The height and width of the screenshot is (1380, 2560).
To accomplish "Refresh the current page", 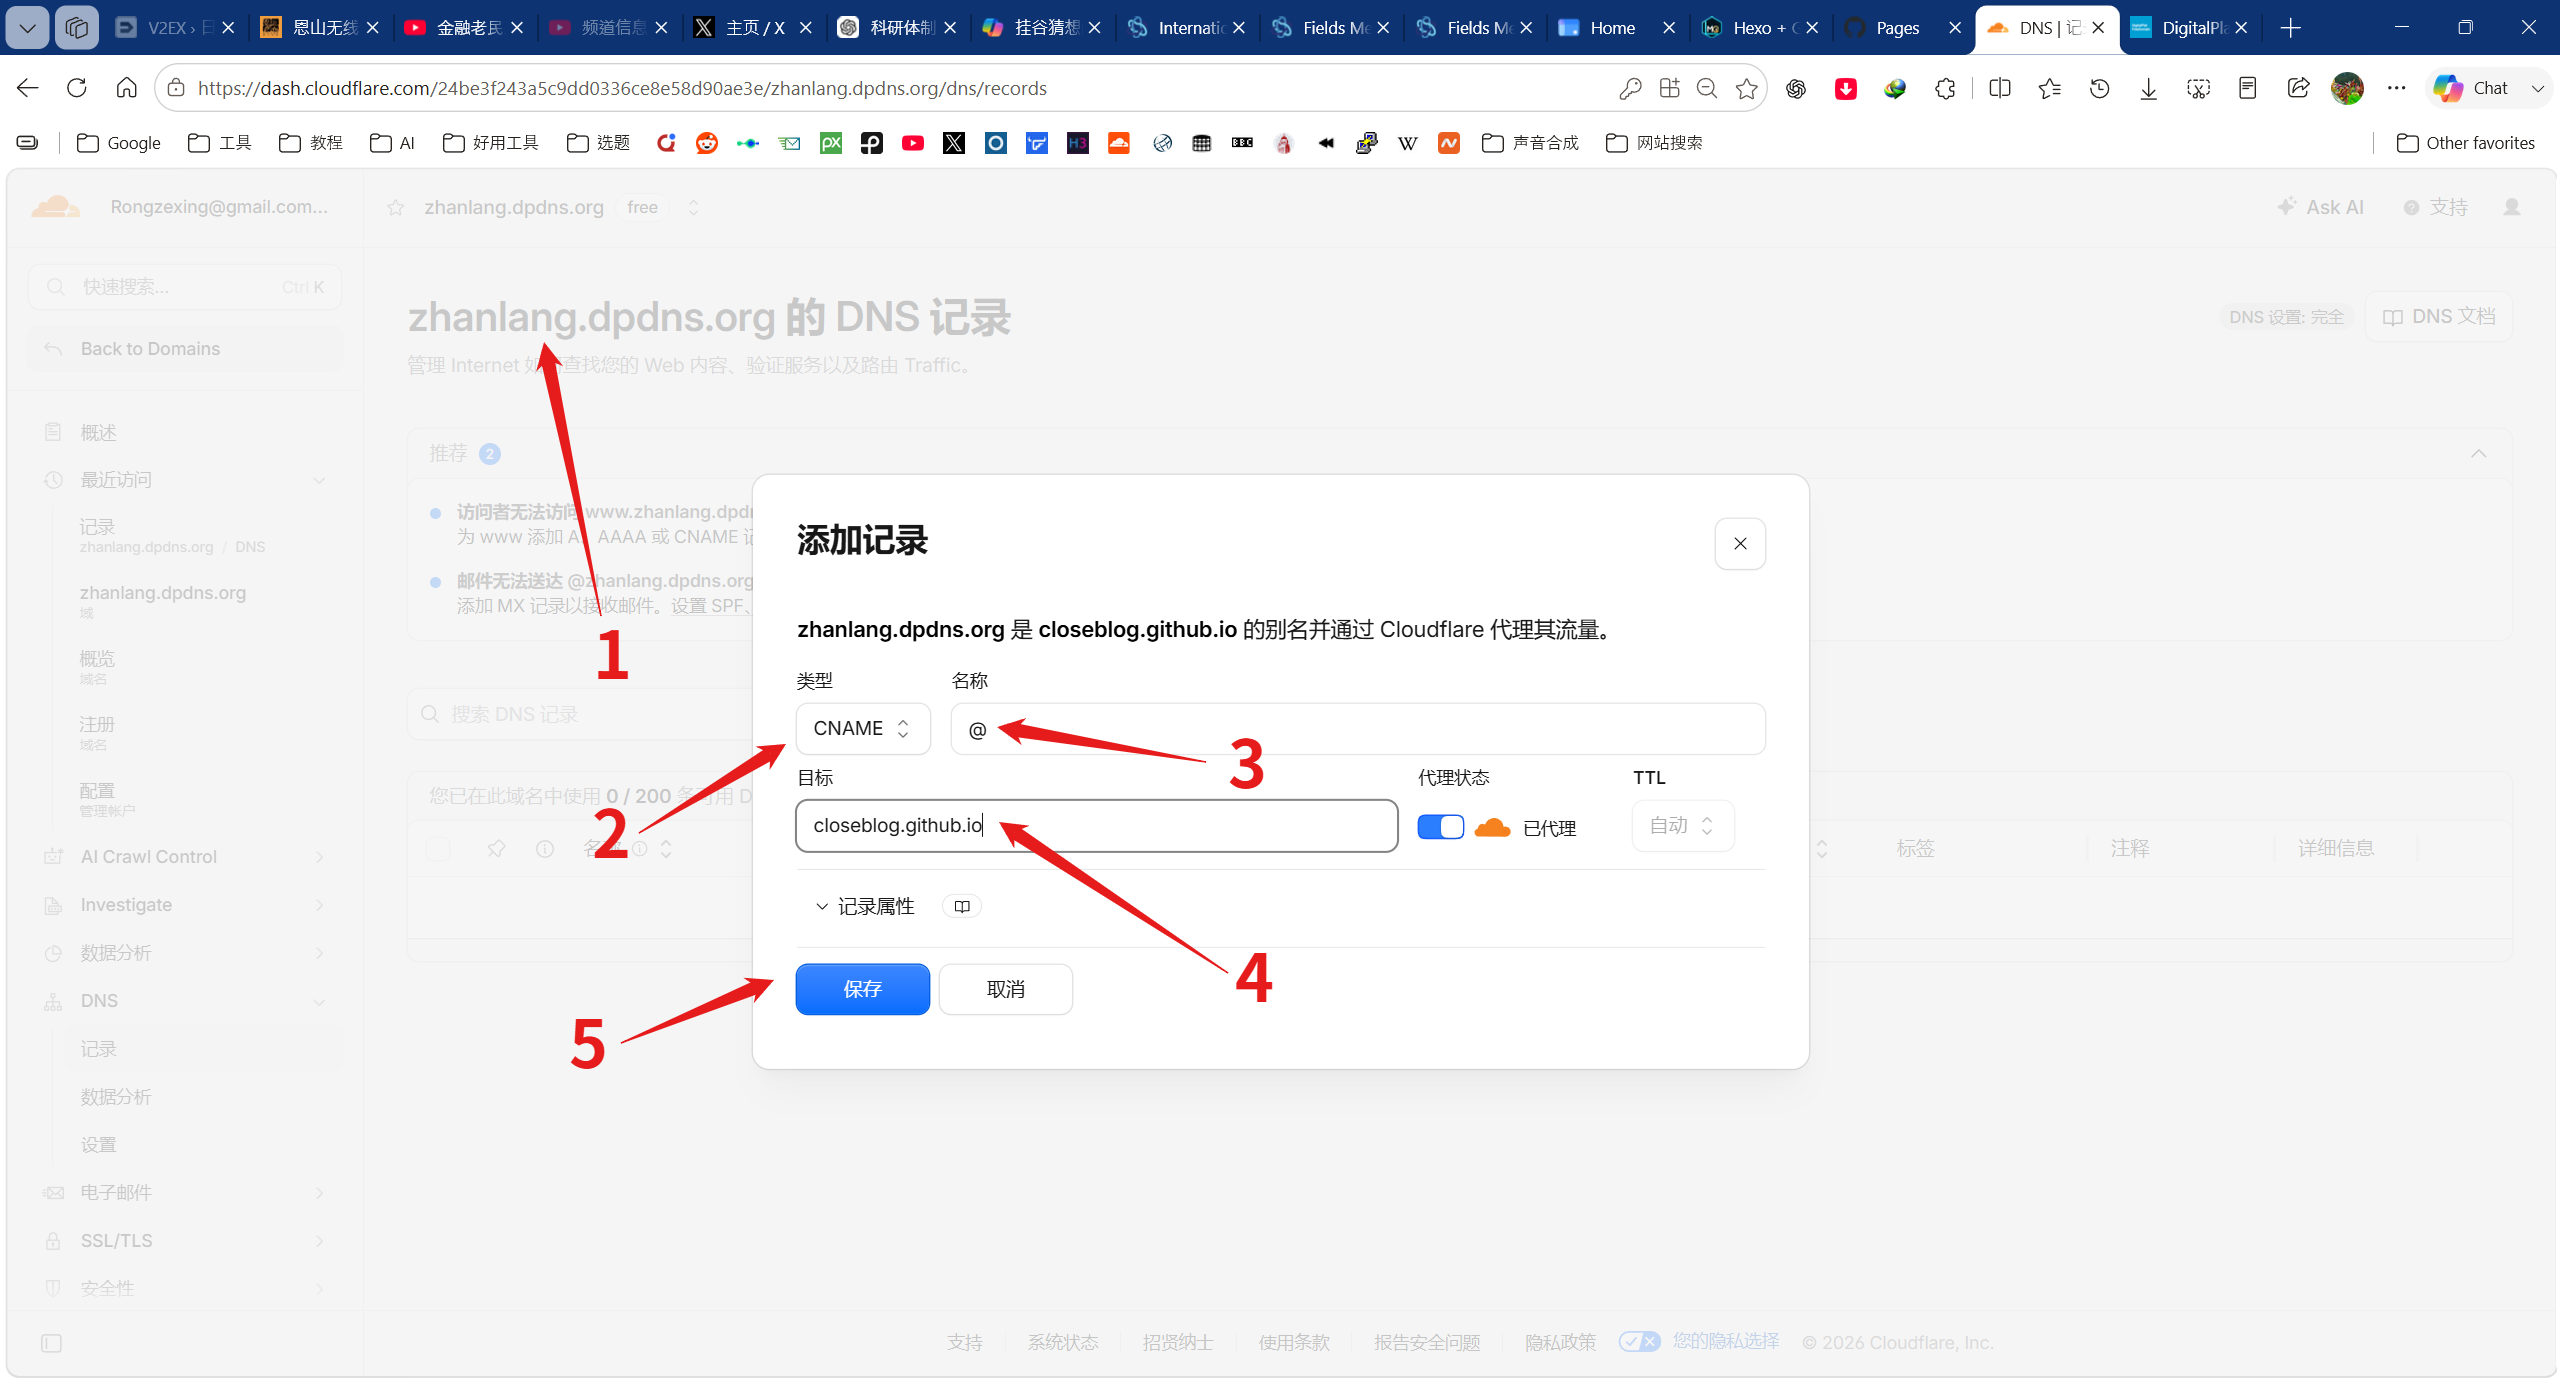I will pyautogui.click(x=77, y=88).
